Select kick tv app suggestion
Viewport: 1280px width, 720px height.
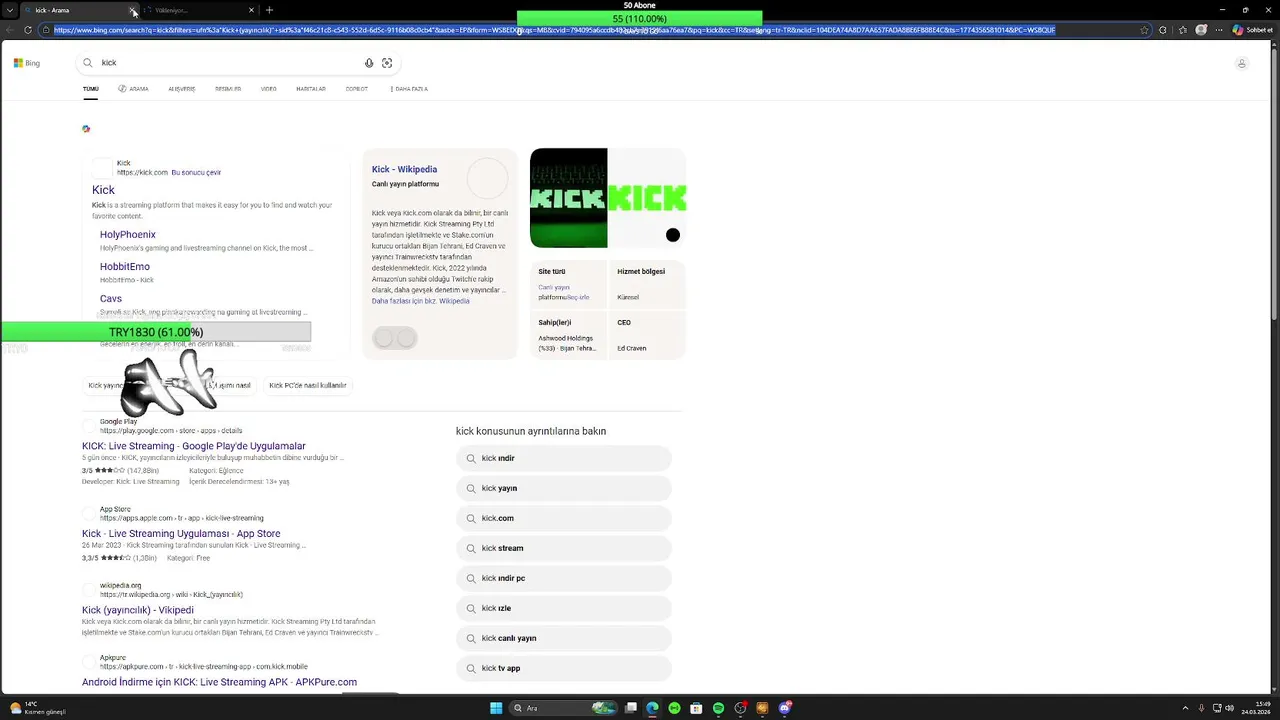coord(564,668)
